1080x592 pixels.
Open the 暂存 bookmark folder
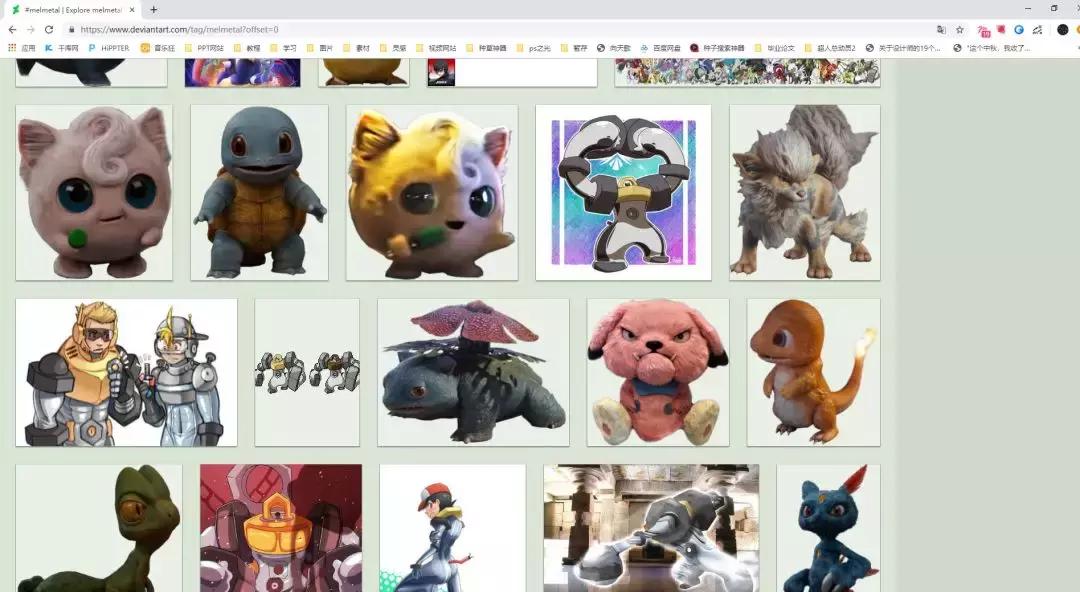574,48
